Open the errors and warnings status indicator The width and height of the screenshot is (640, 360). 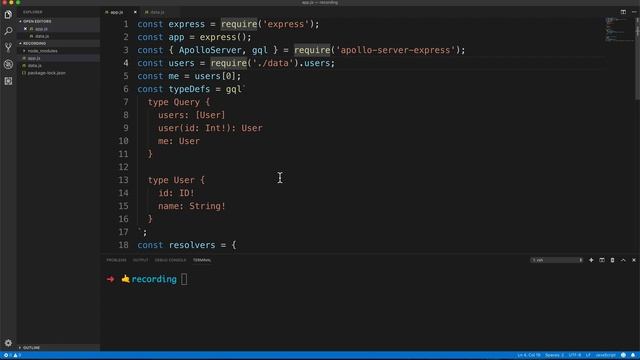[x=12, y=356]
